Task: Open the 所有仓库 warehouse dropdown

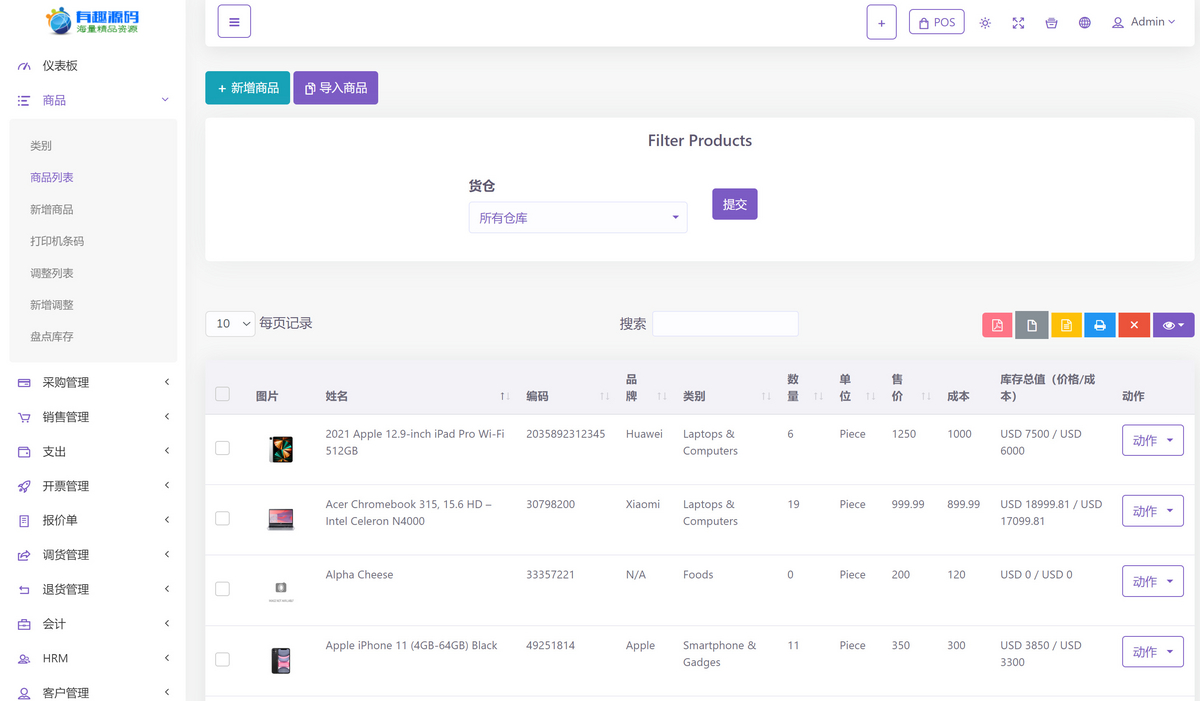Action: pyautogui.click(x=577, y=218)
